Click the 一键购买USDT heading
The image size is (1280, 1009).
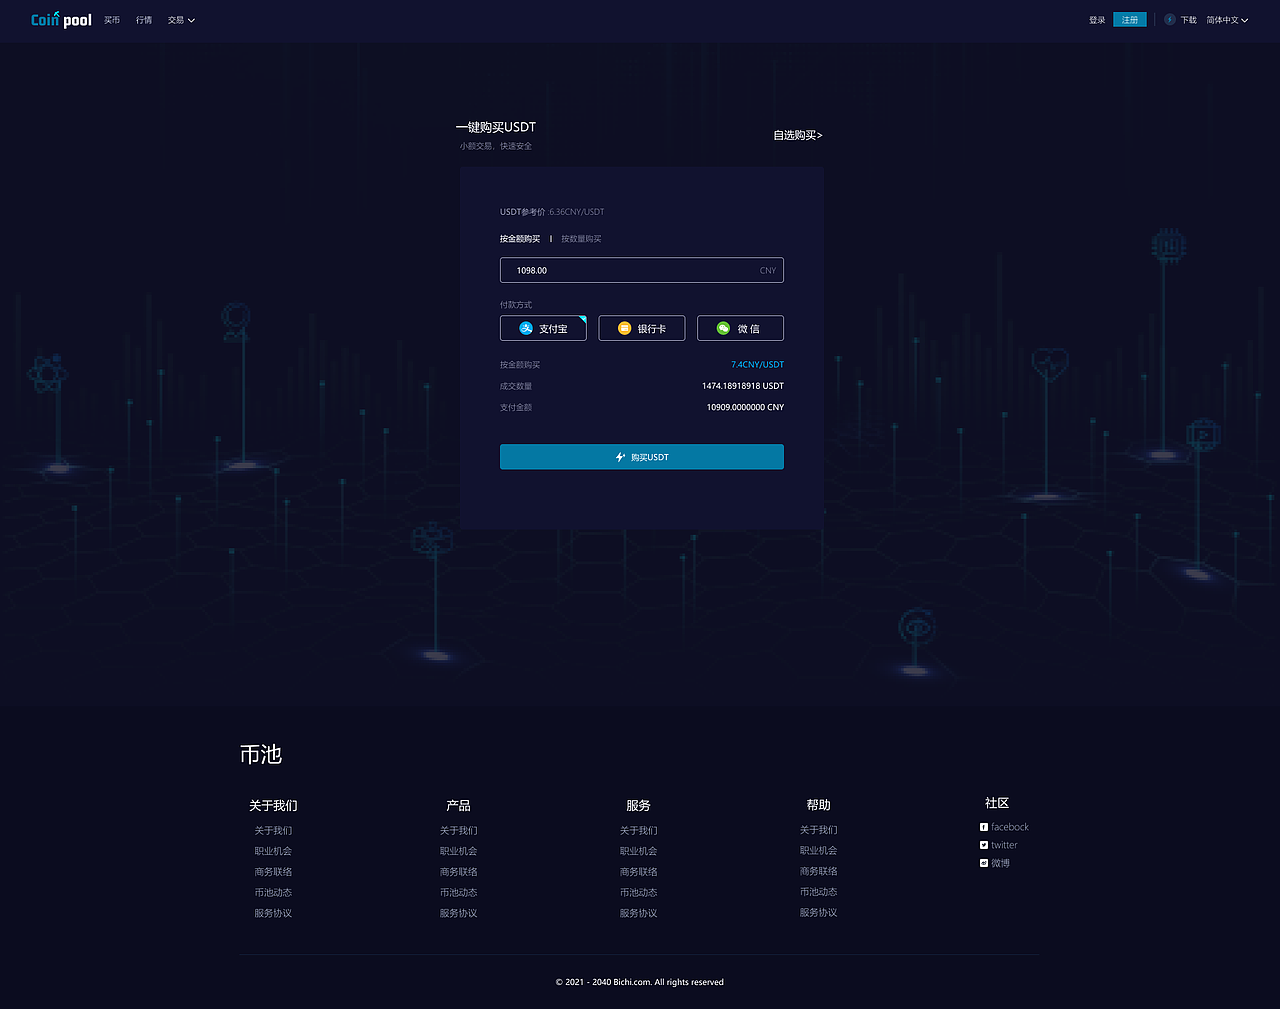click(x=496, y=127)
